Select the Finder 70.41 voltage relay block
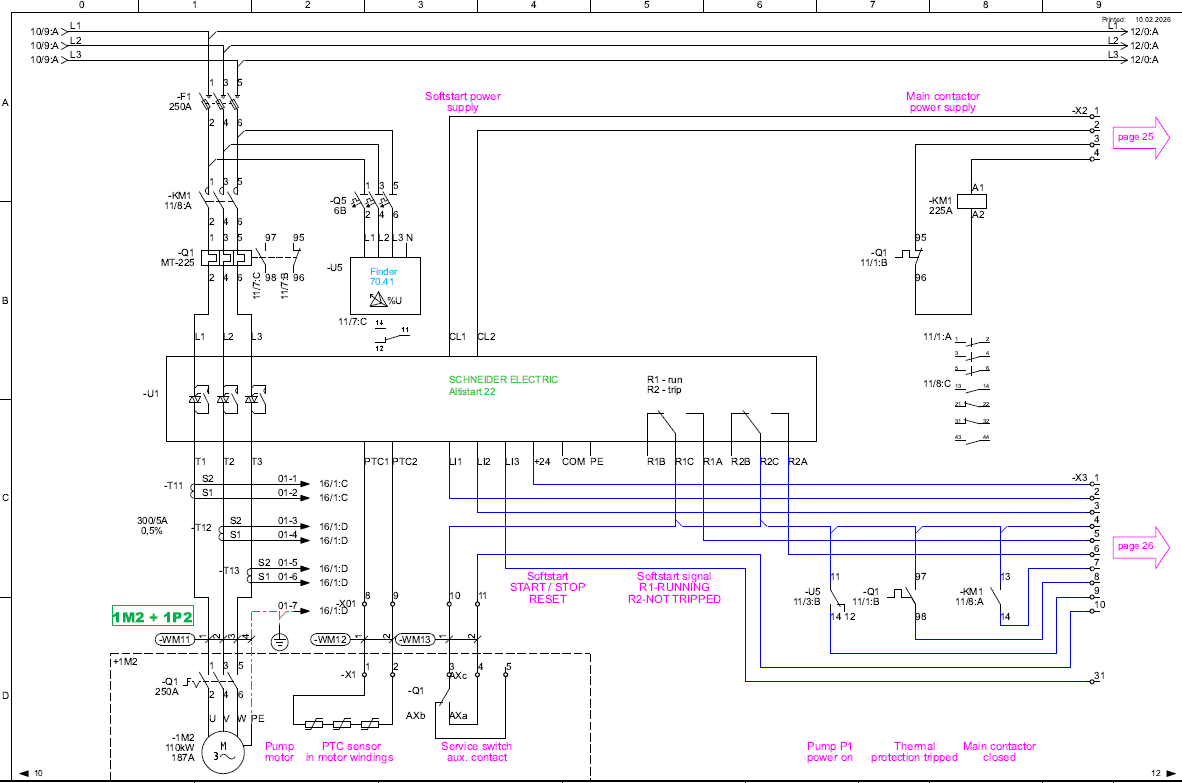 click(385, 286)
